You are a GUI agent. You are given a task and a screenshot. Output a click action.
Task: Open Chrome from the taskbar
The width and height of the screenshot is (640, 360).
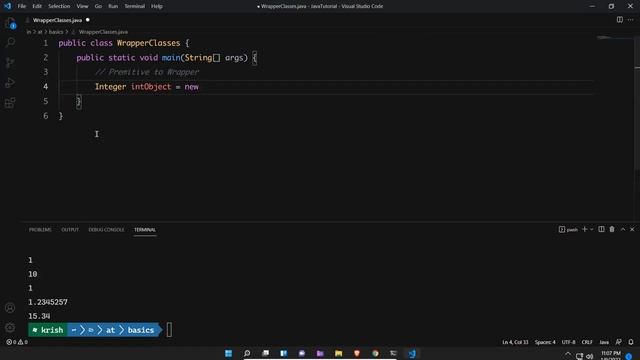tap(375, 353)
